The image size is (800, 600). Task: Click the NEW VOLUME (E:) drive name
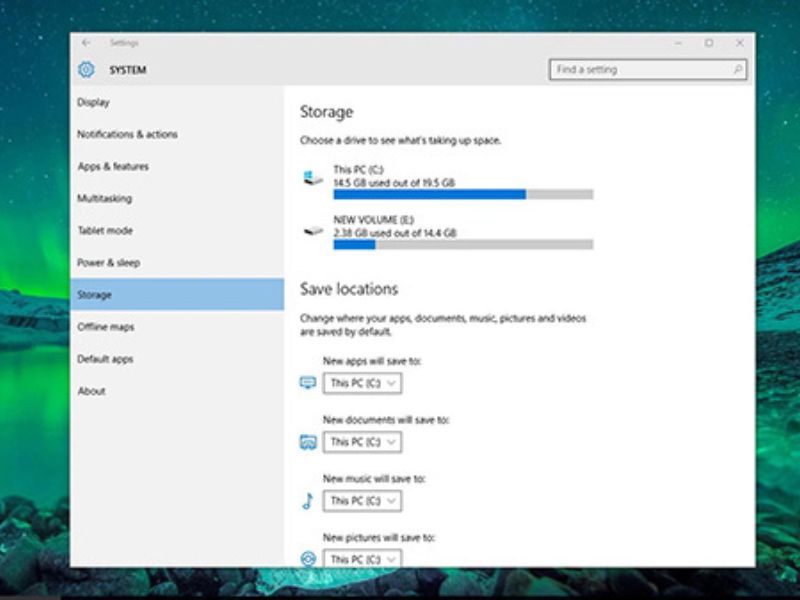pyautogui.click(x=373, y=220)
